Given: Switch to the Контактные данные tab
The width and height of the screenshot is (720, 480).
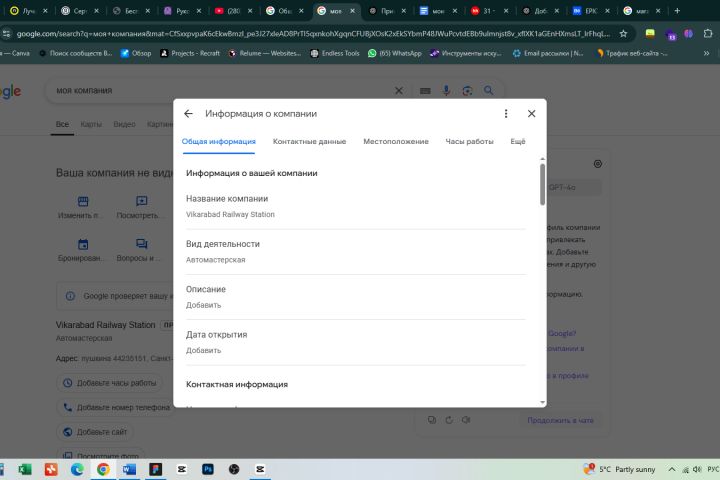Looking at the screenshot, I should click(309, 141).
